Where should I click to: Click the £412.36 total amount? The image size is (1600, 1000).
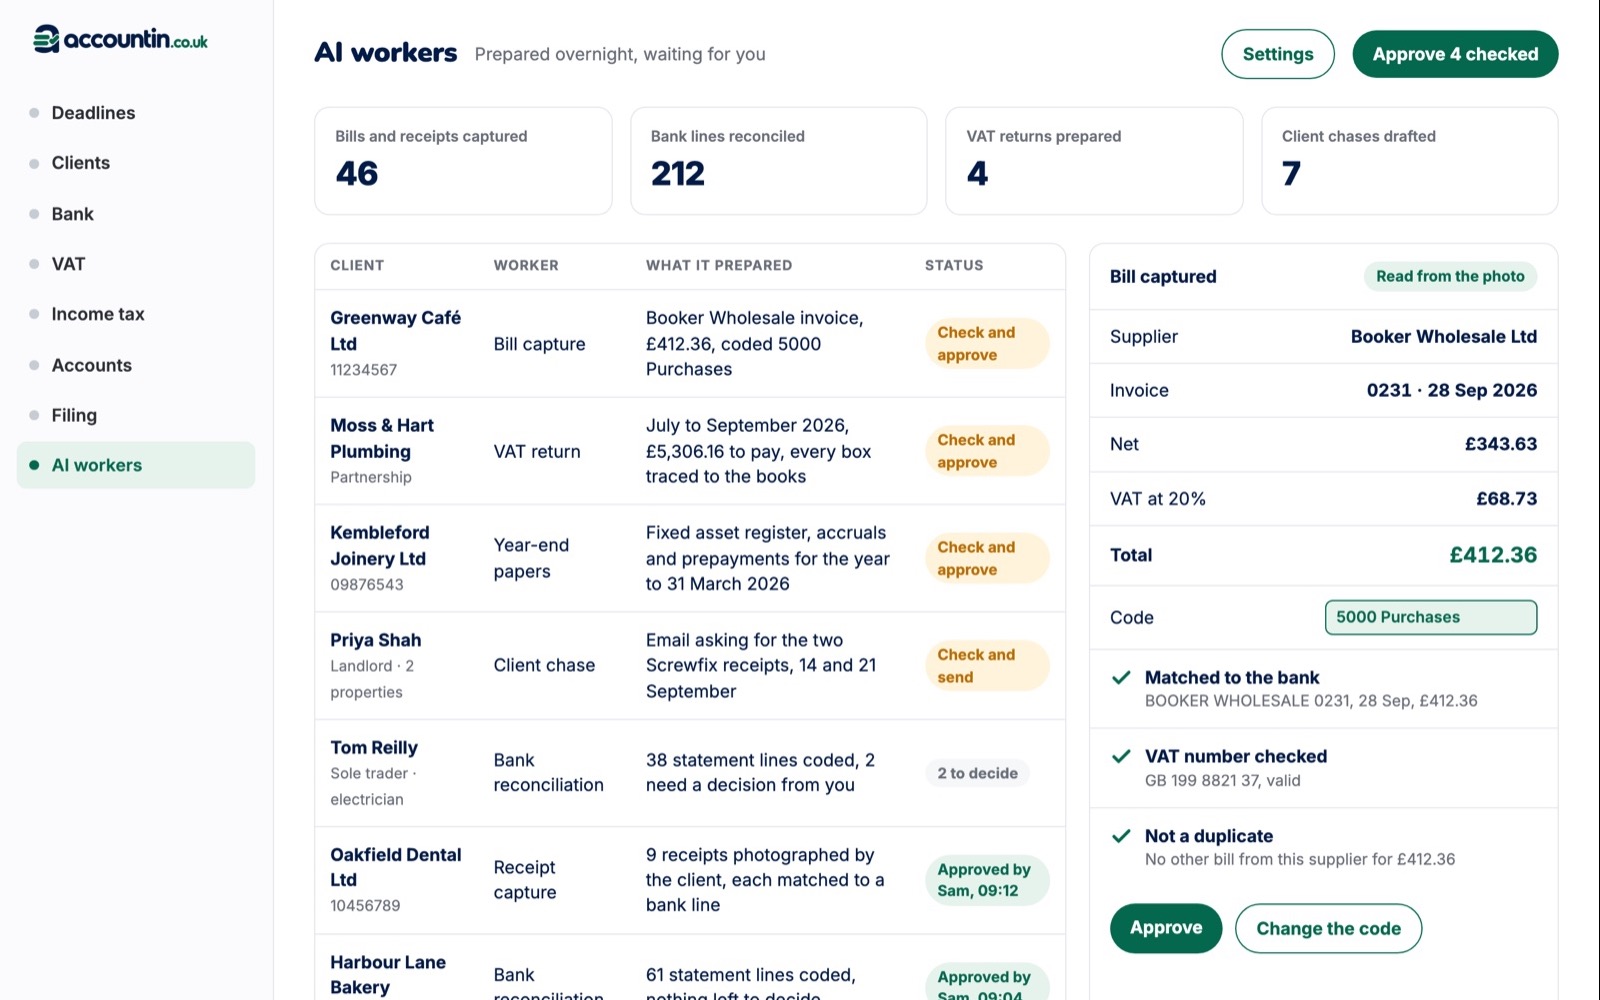click(1493, 555)
